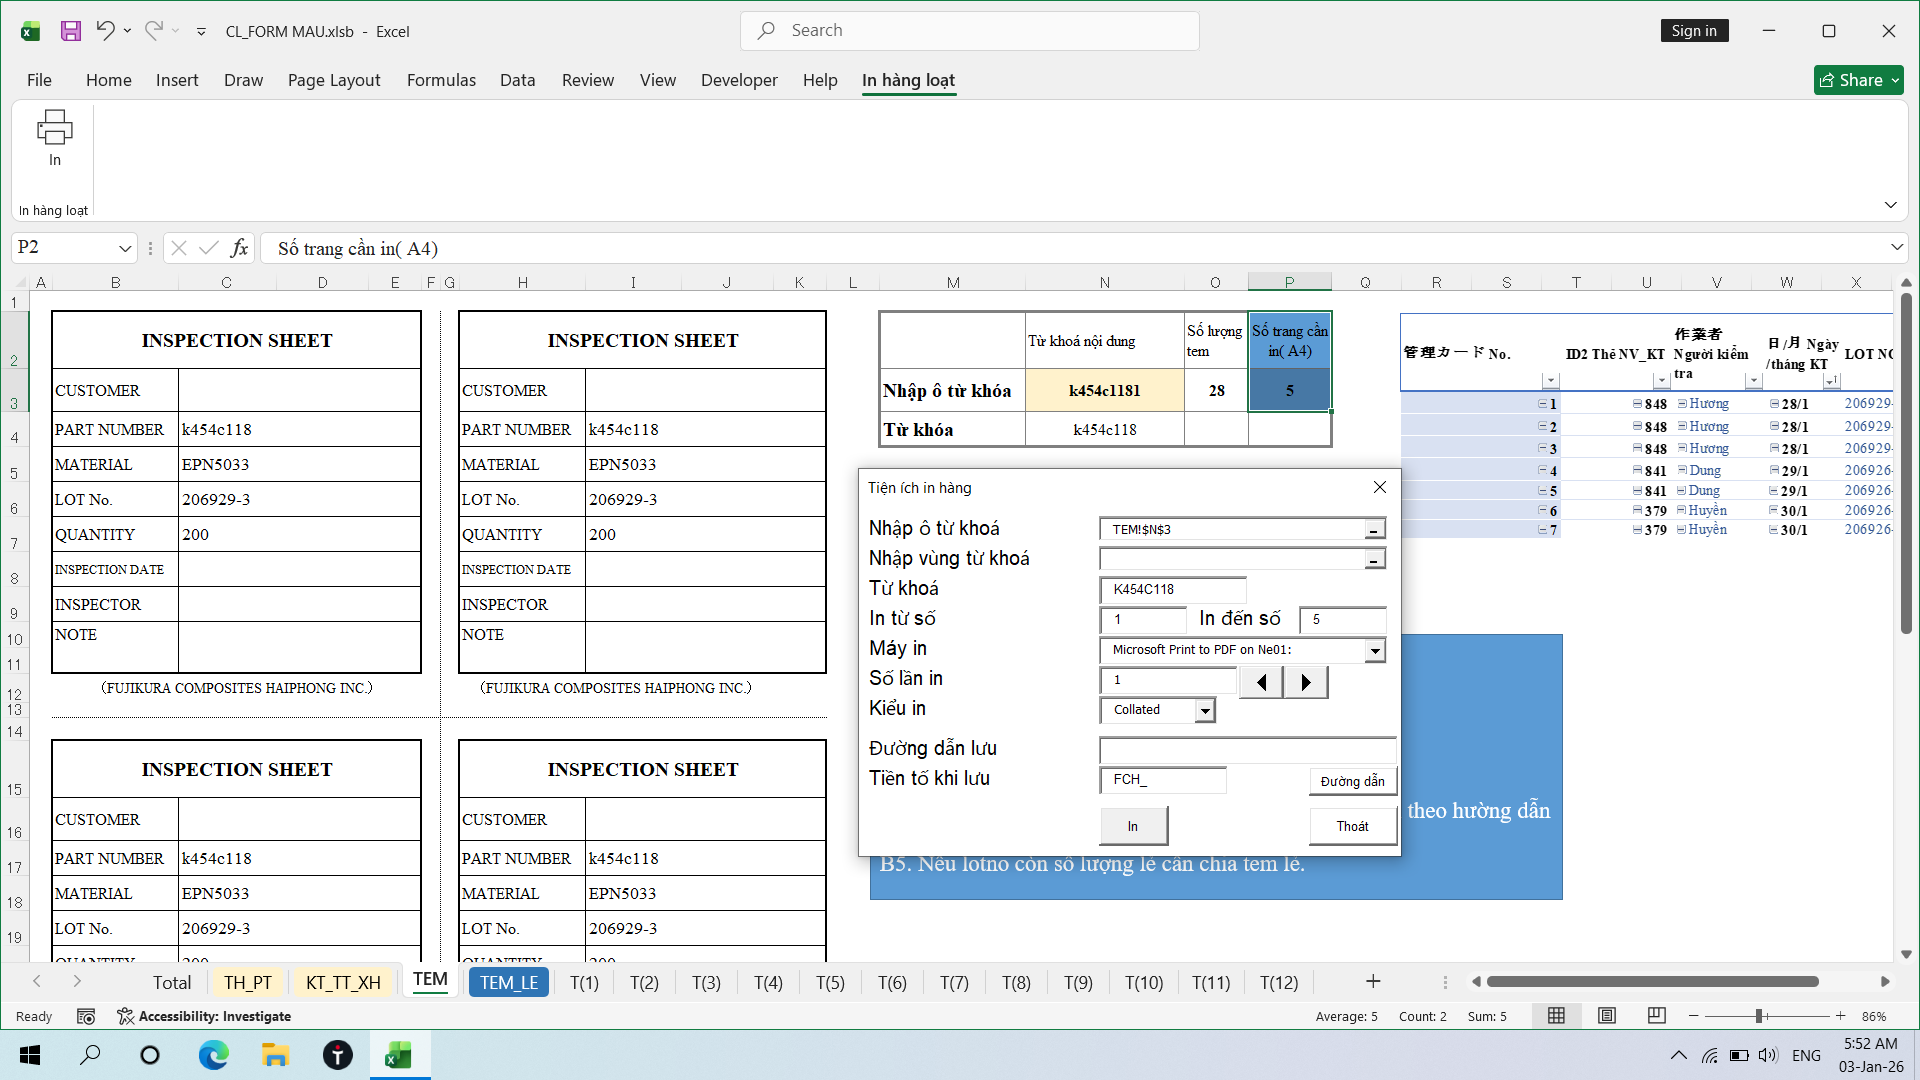Open Microsoft Edge from the taskbar
The width and height of the screenshot is (1920, 1080).
pos(213,1055)
